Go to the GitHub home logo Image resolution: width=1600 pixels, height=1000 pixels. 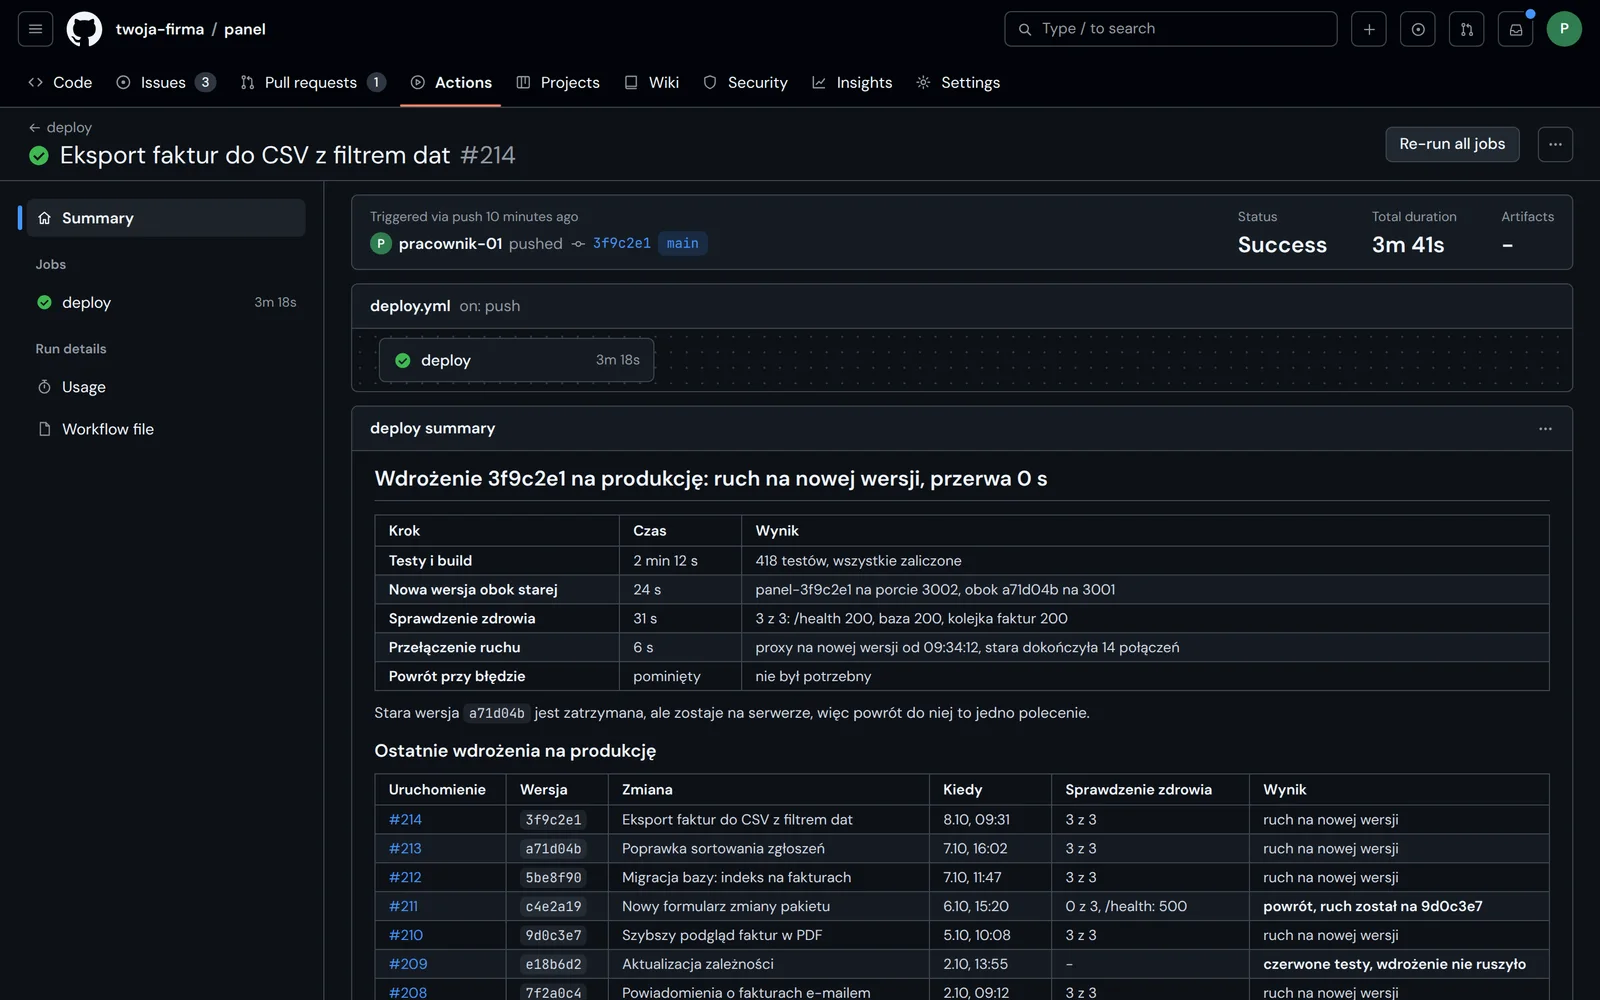84,29
